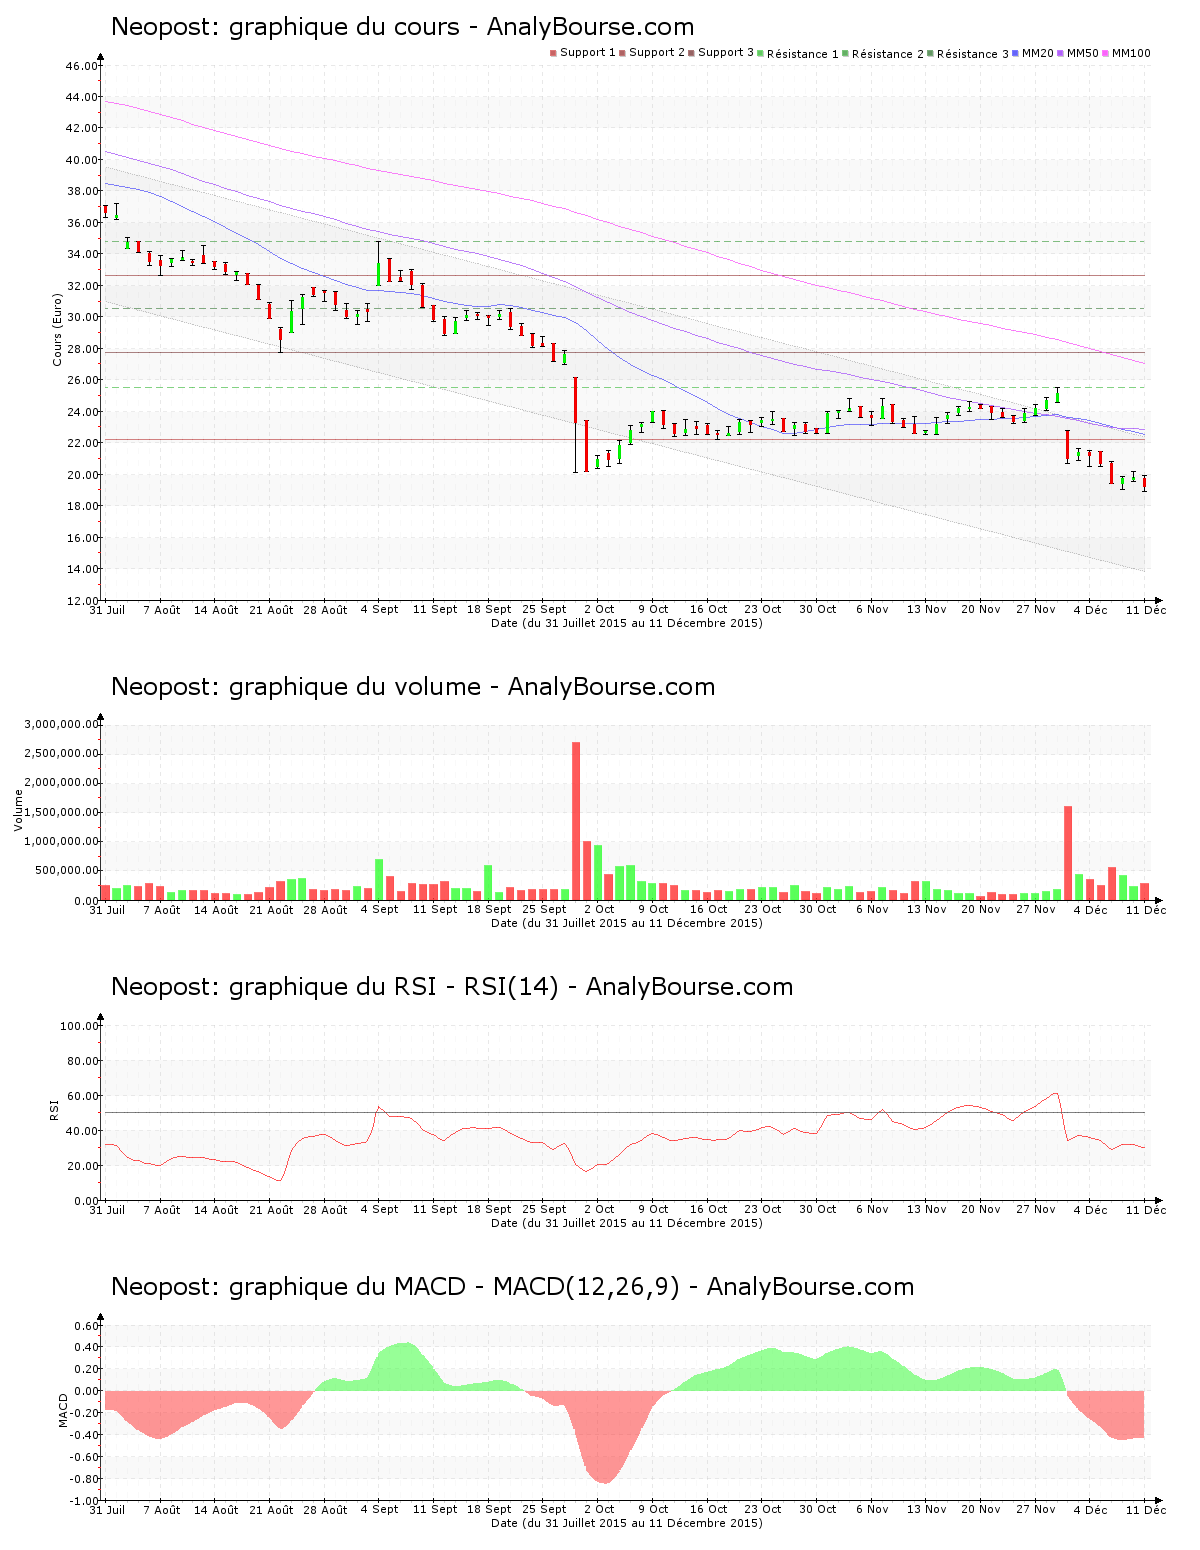Click the Résistance 2 legend marker
1200x1550 pixels.
pyautogui.click(x=846, y=54)
